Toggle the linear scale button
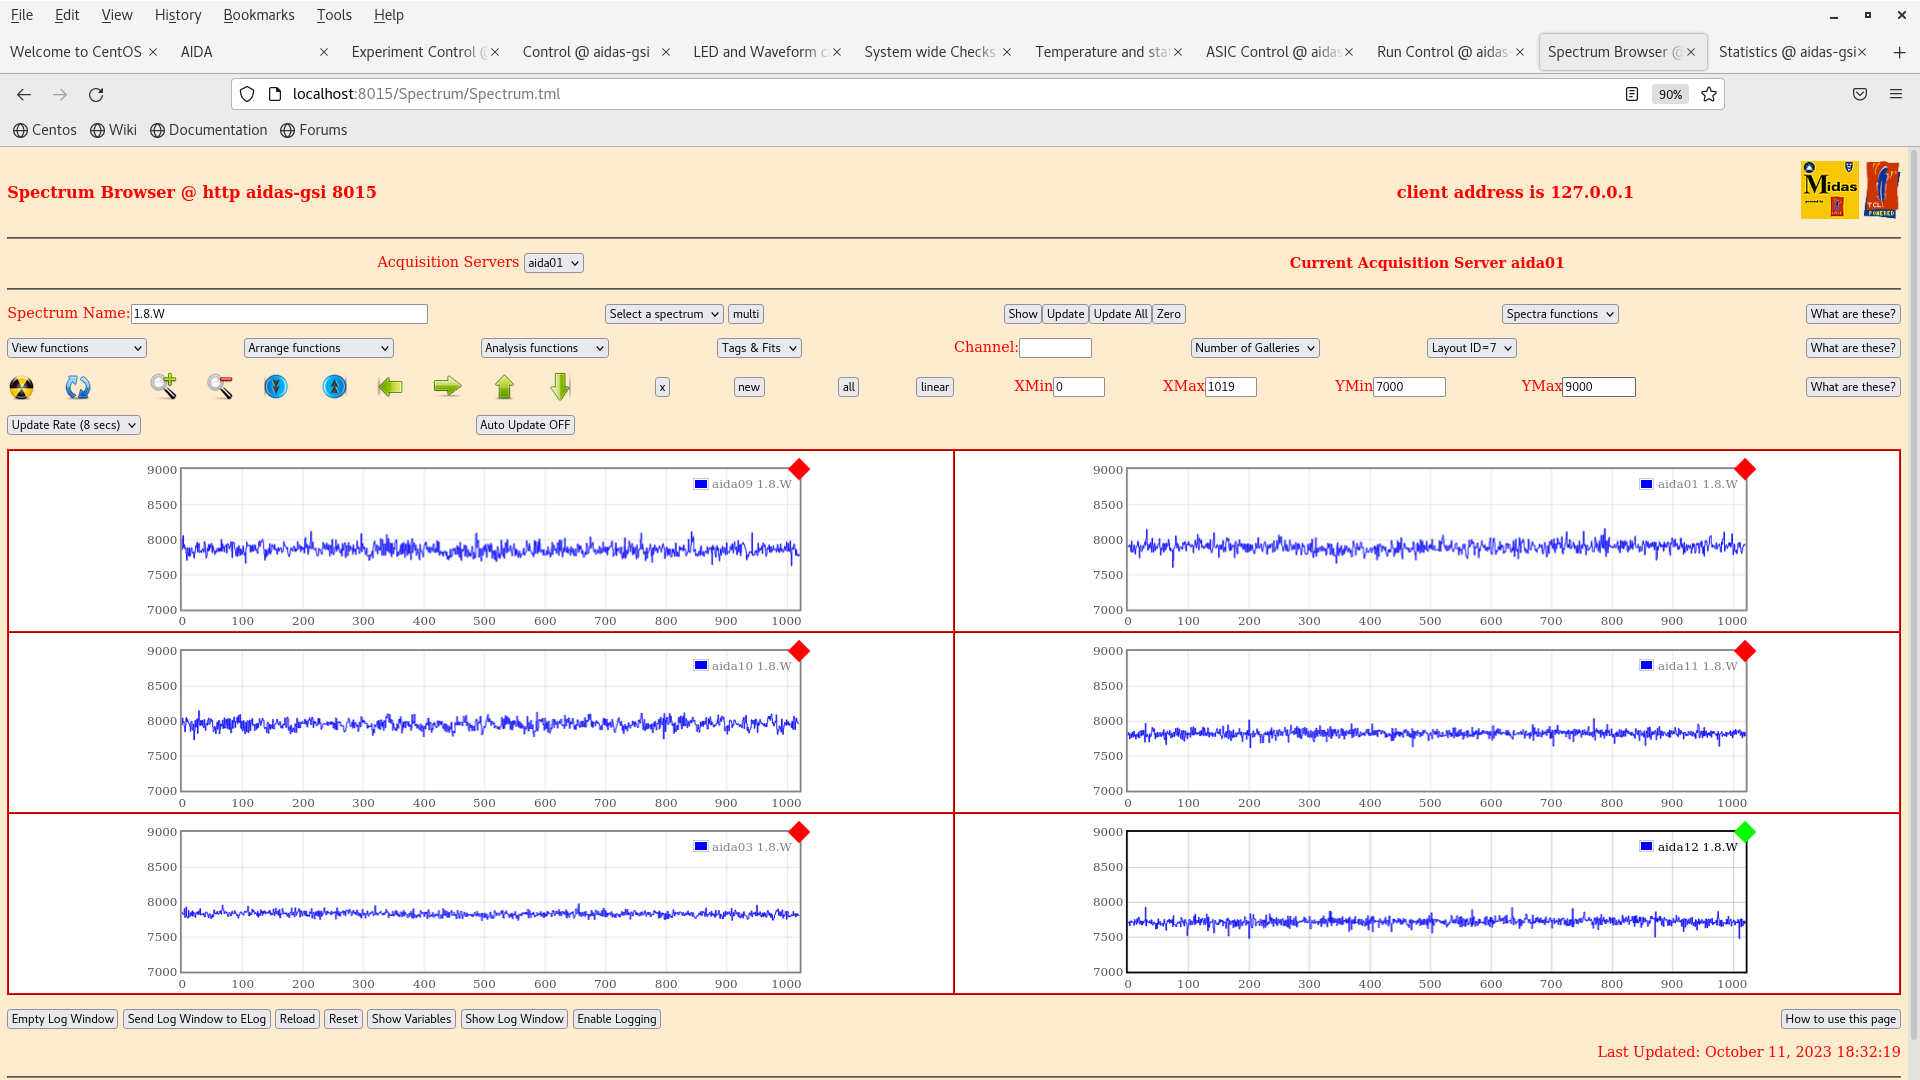 pyautogui.click(x=934, y=387)
